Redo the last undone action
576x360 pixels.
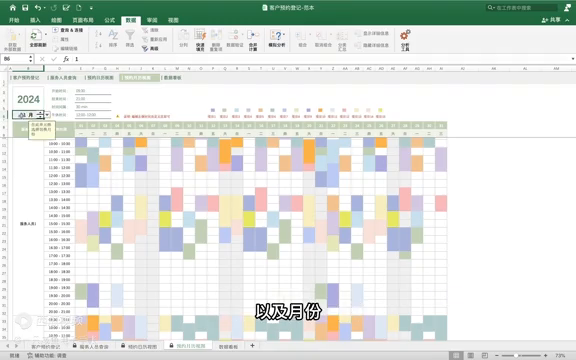coord(54,7)
